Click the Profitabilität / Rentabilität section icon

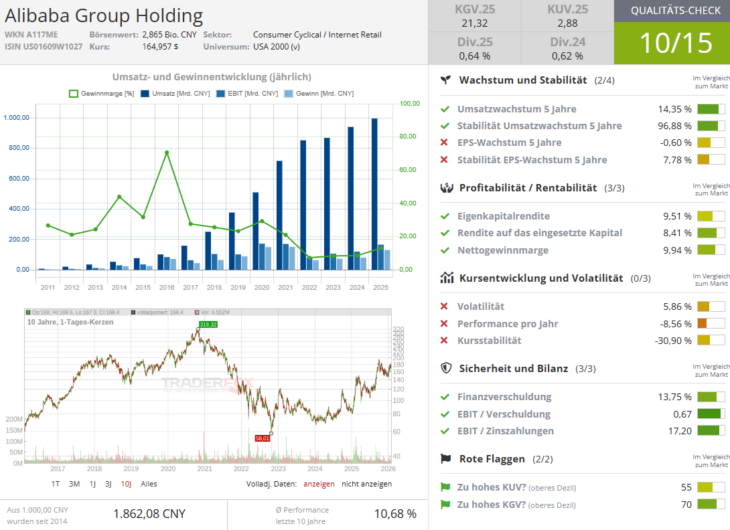(x=445, y=187)
